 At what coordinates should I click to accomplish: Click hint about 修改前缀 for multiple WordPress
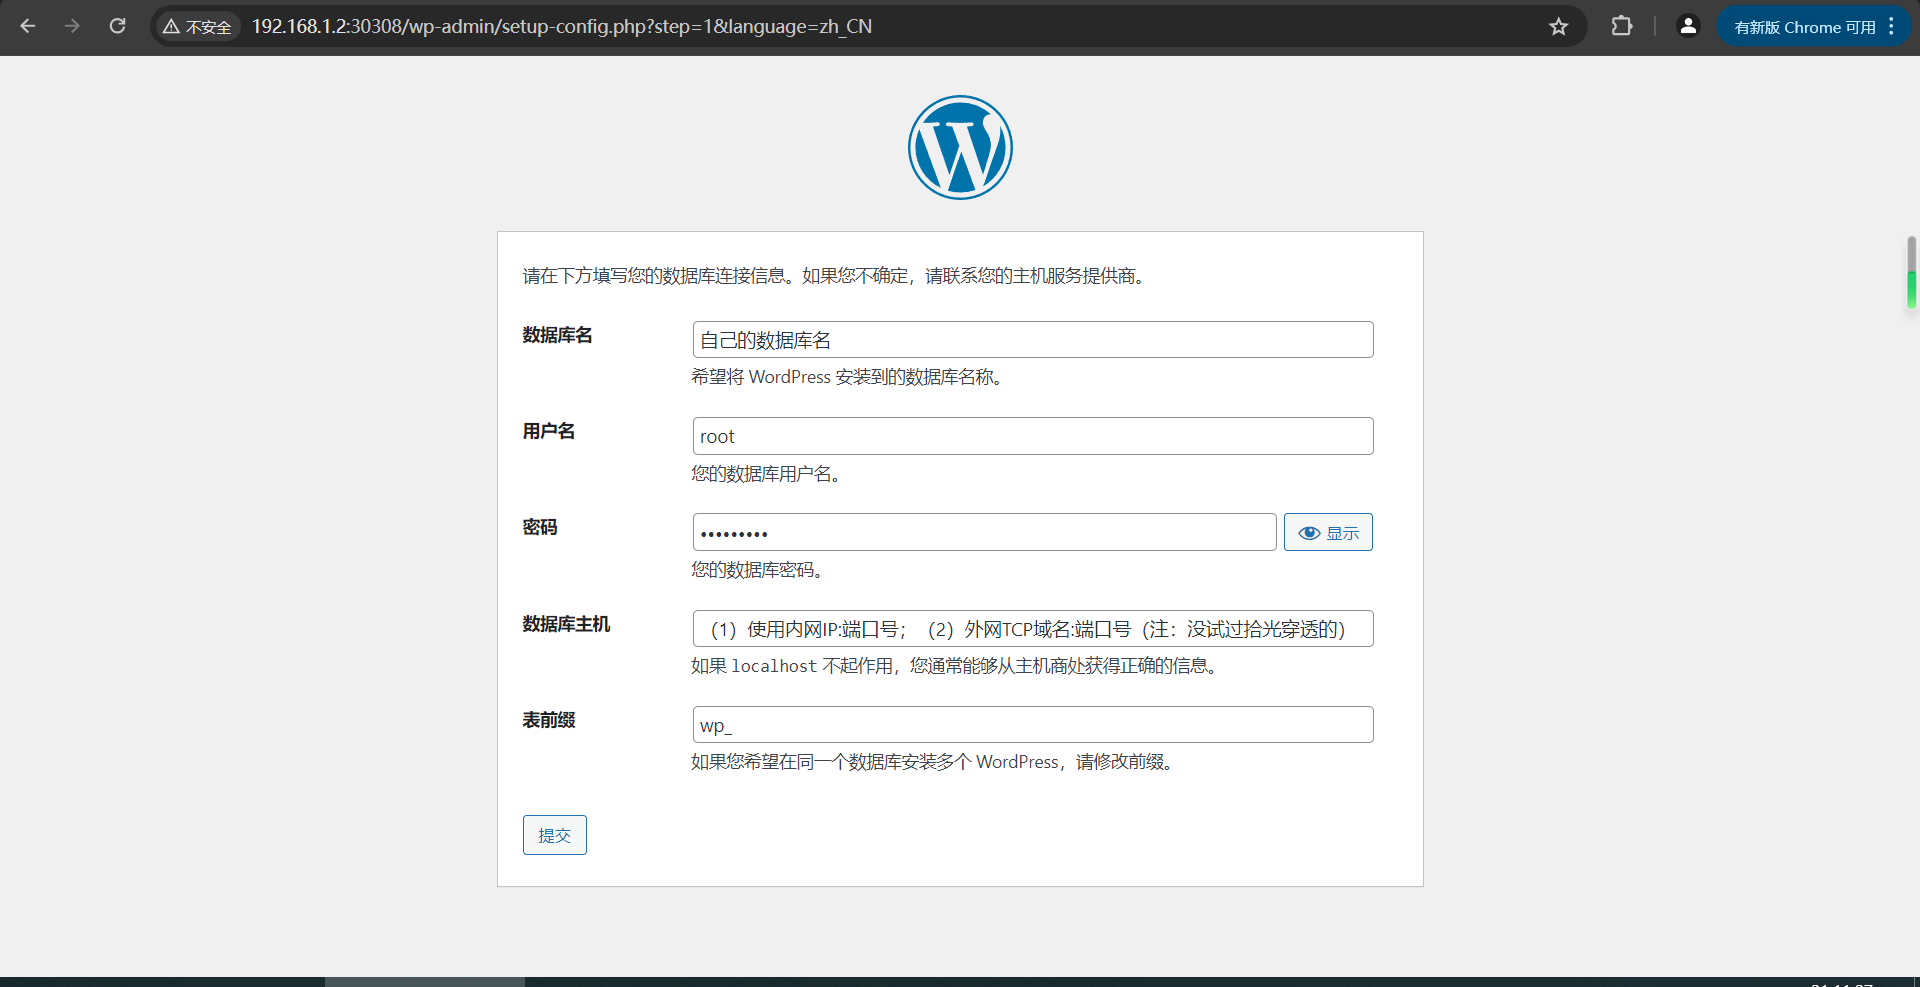(935, 762)
